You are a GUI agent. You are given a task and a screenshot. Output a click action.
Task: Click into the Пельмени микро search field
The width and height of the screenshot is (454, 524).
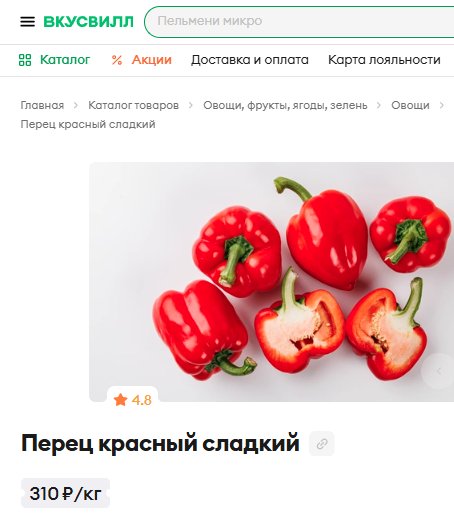299,21
